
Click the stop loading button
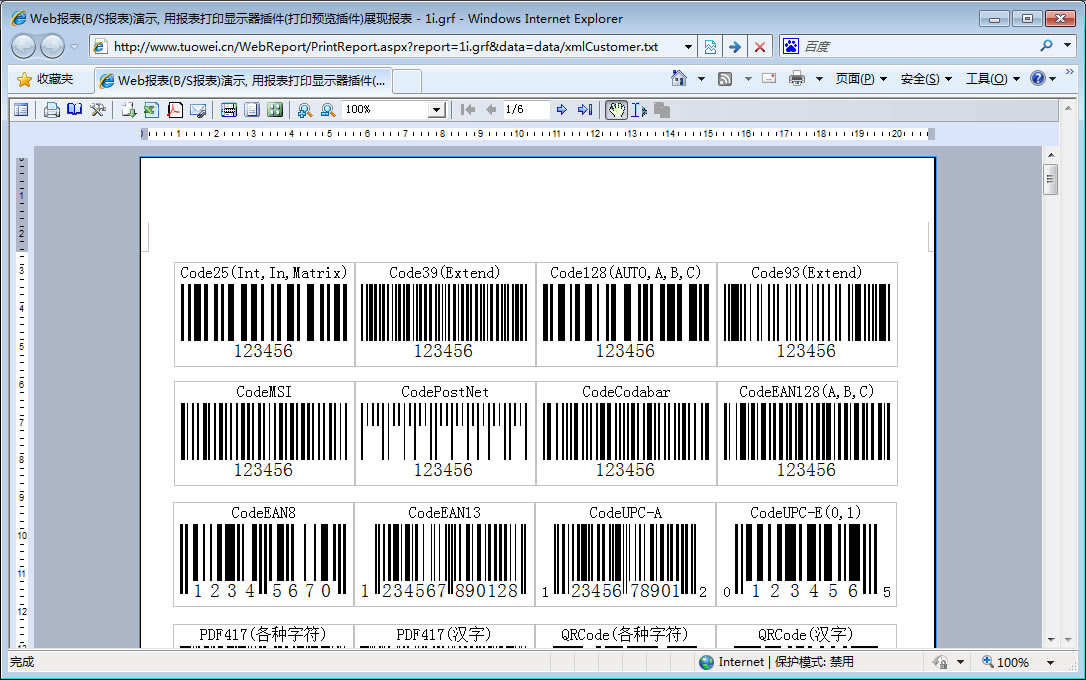pos(760,47)
